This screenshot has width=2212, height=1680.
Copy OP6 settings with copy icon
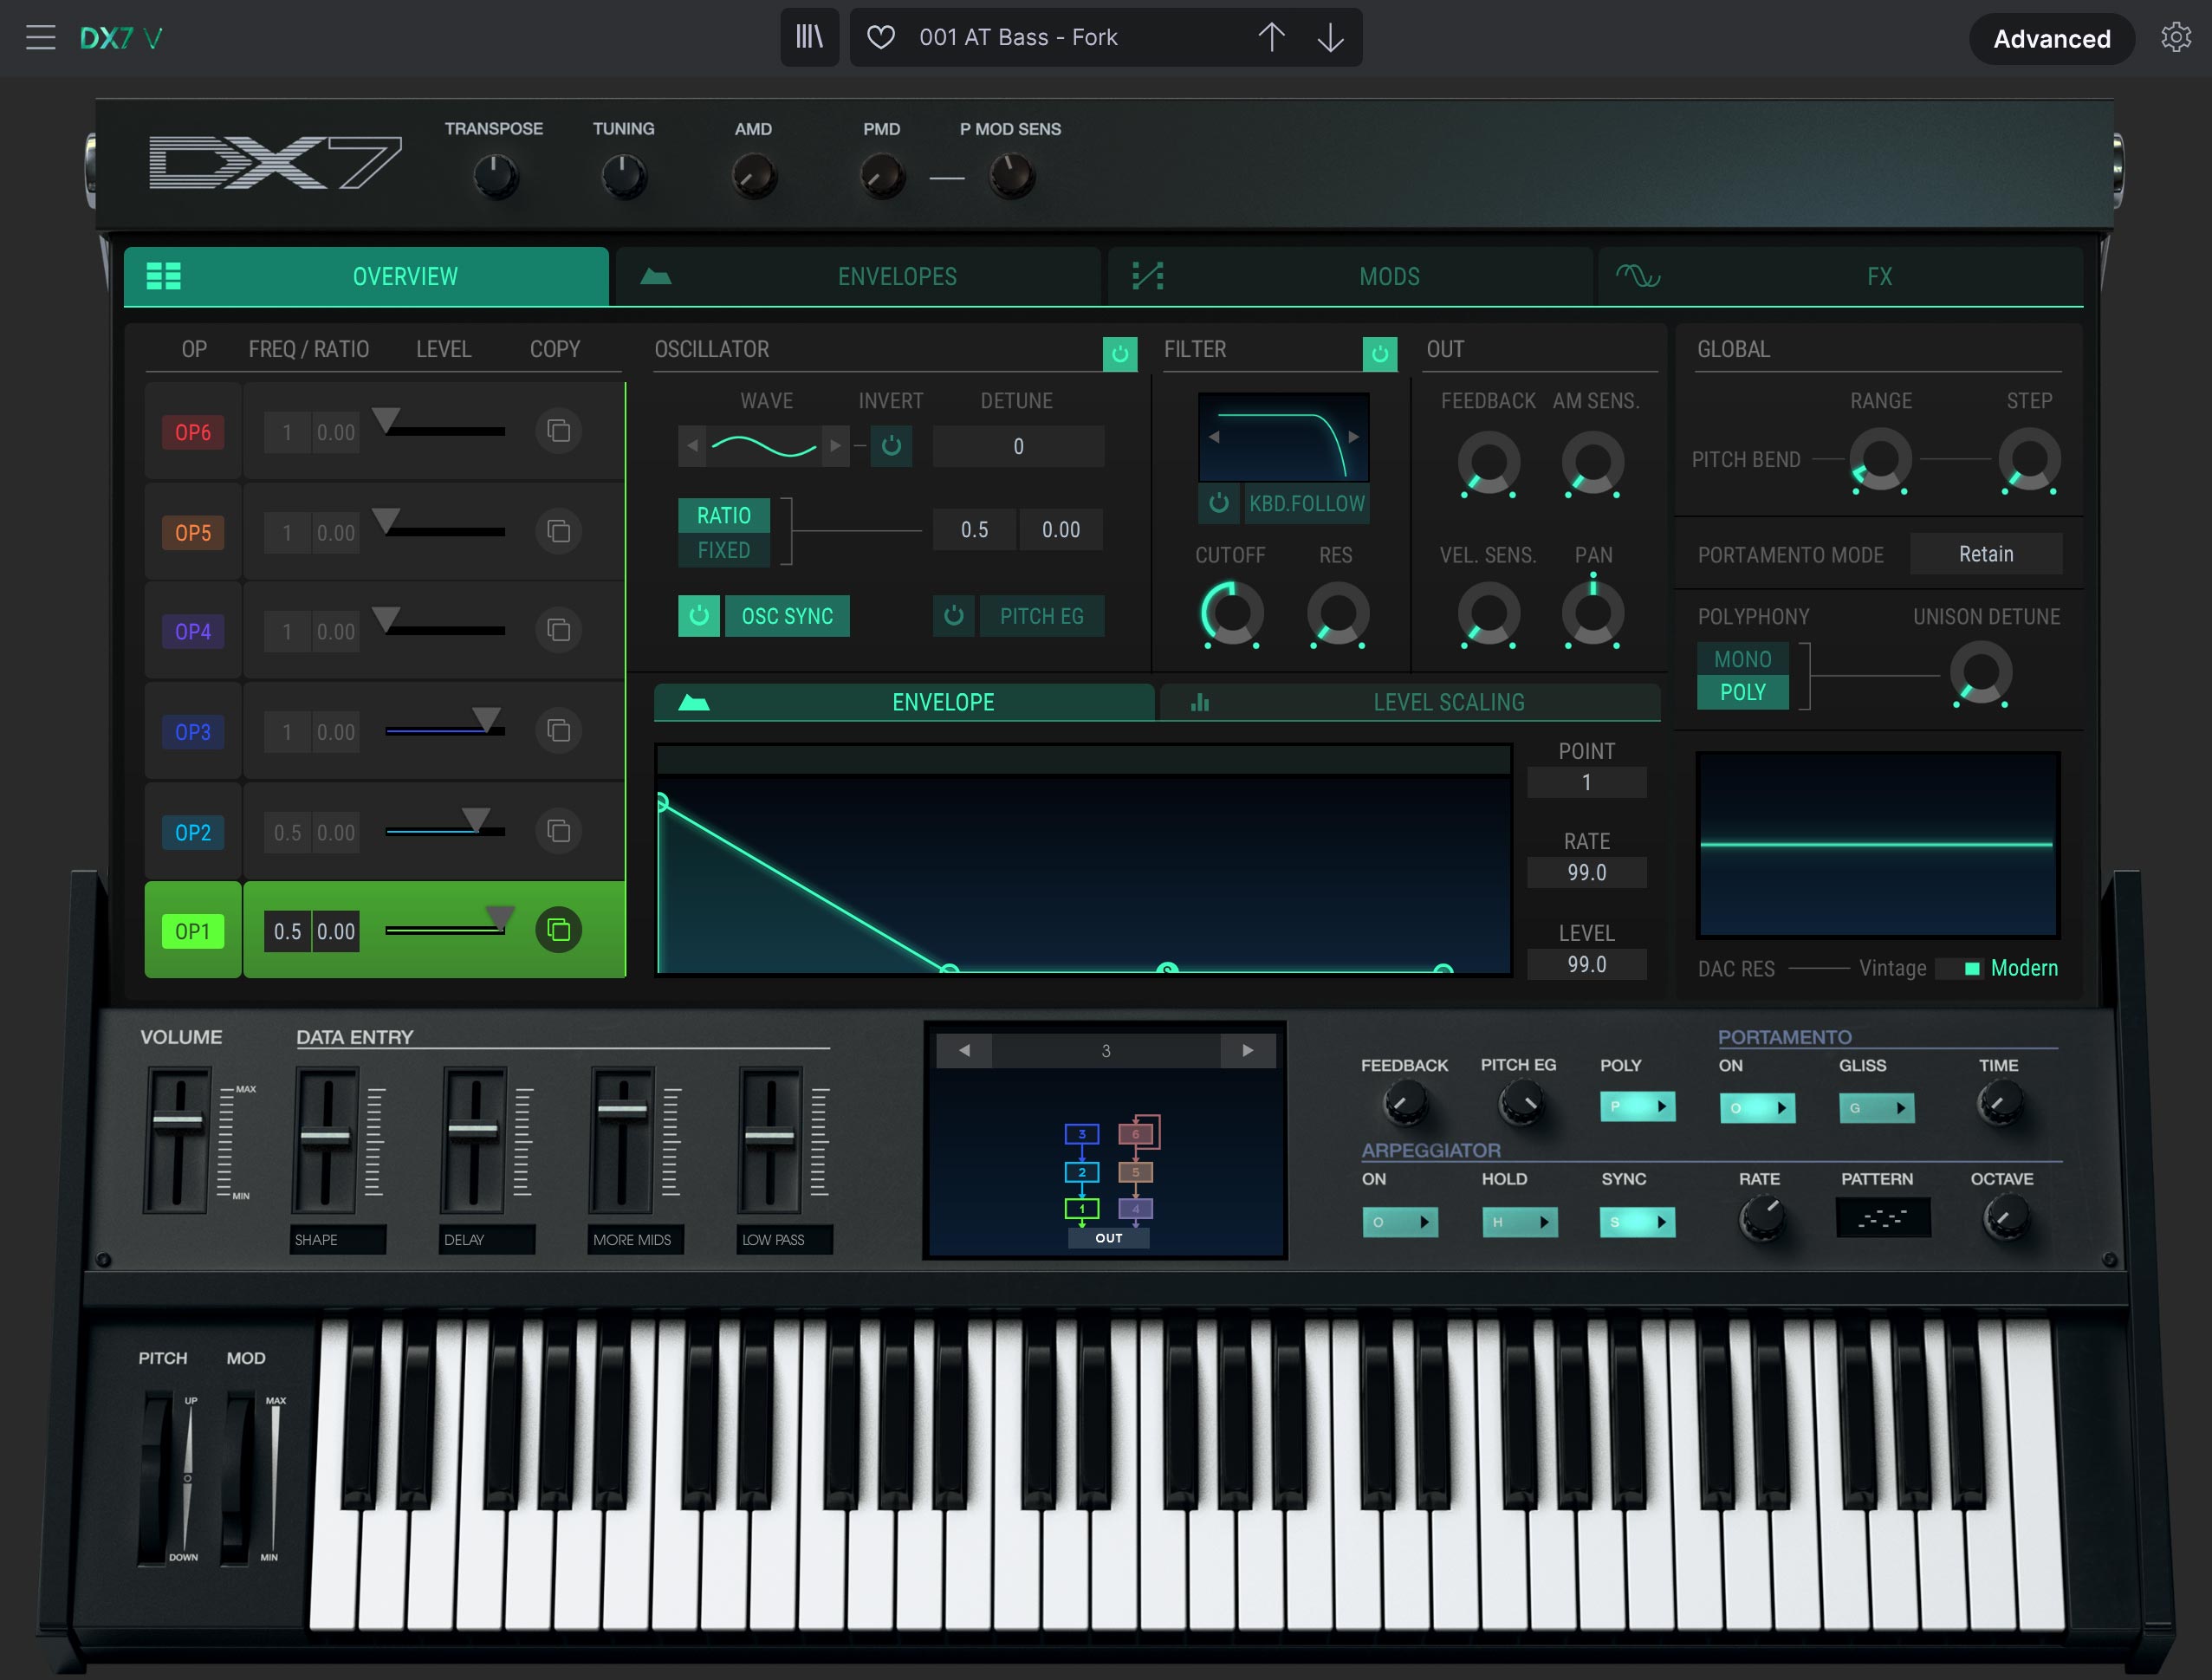pos(558,431)
